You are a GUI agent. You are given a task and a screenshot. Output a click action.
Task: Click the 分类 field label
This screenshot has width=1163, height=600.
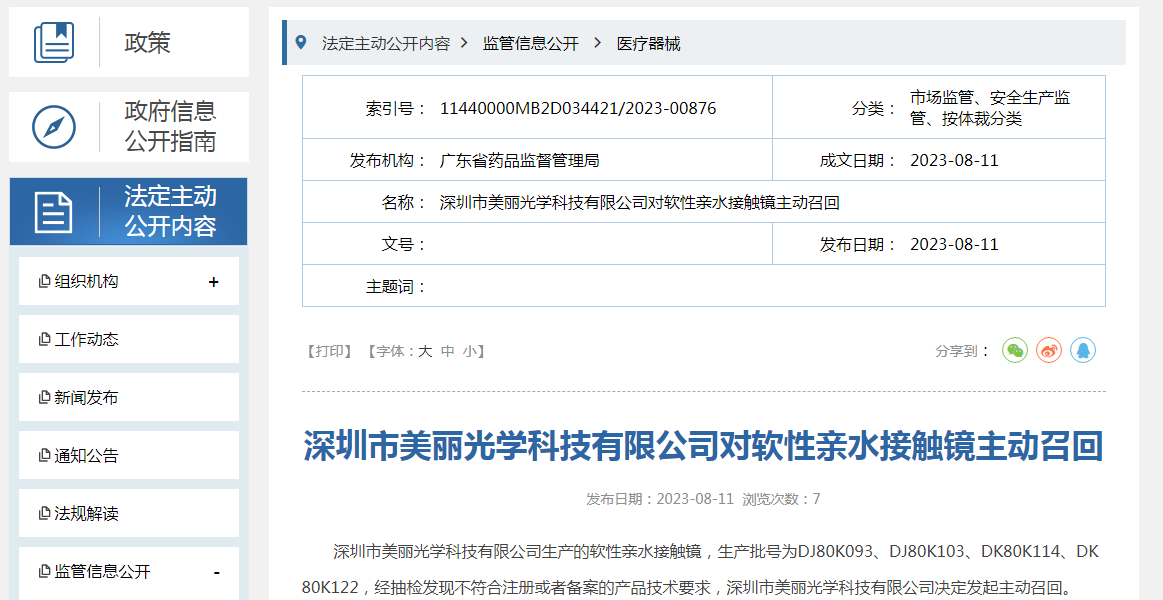pyautogui.click(x=876, y=108)
